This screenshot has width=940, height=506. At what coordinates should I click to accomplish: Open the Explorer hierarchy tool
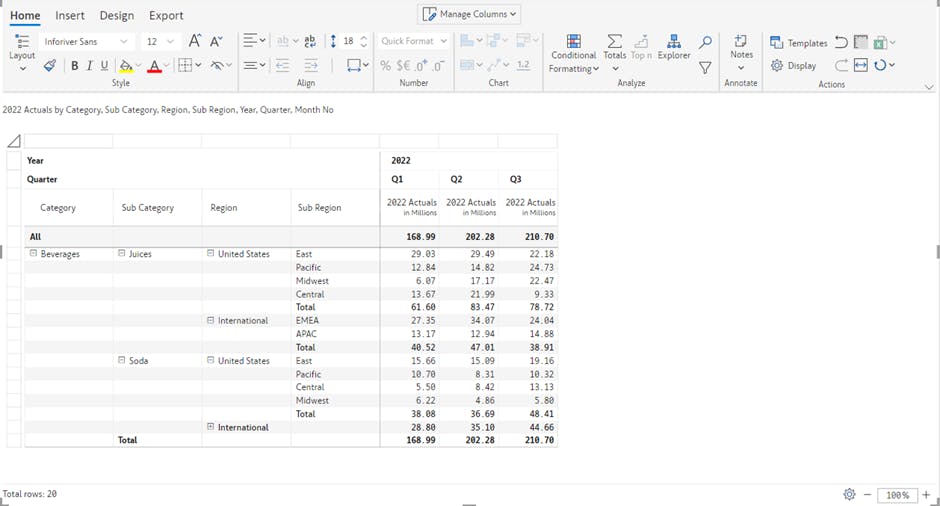pyautogui.click(x=674, y=46)
